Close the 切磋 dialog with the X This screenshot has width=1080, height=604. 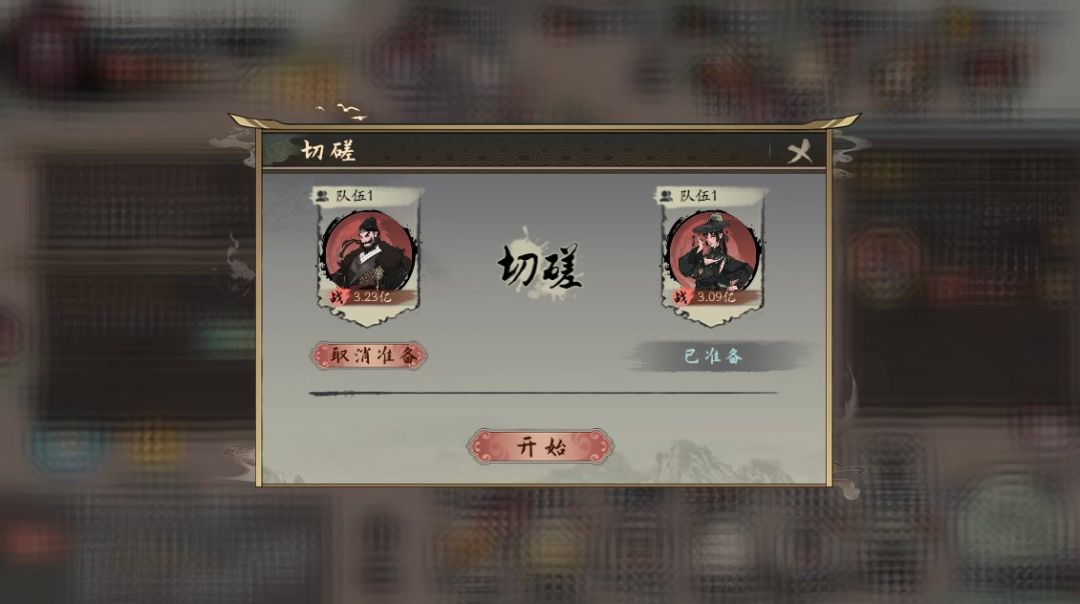(x=800, y=152)
